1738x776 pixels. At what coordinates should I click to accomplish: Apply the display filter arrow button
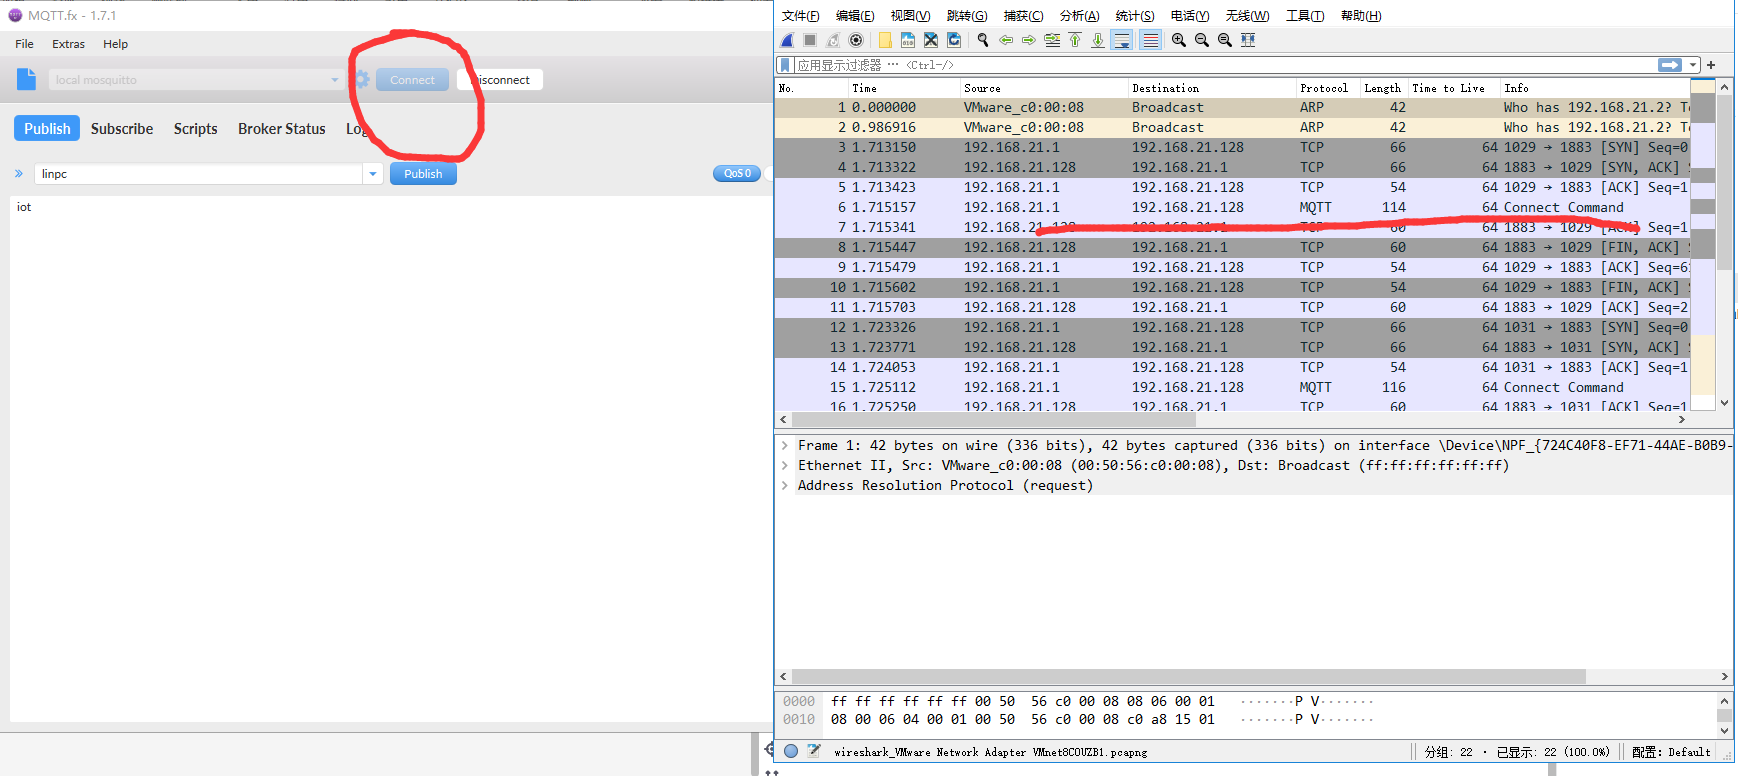pos(1670,65)
